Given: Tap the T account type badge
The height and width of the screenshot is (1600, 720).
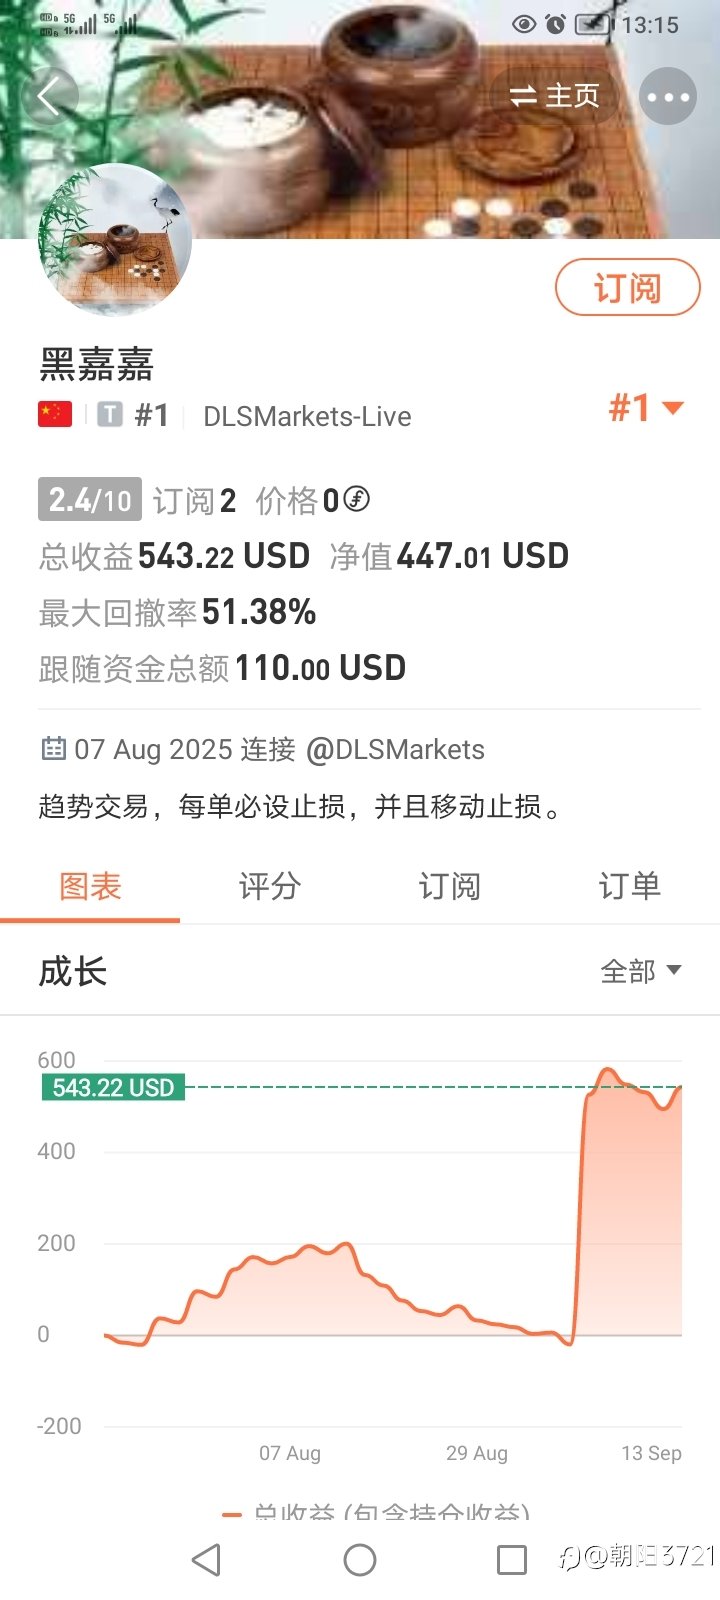Looking at the screenshot, I should pos(110,415).
